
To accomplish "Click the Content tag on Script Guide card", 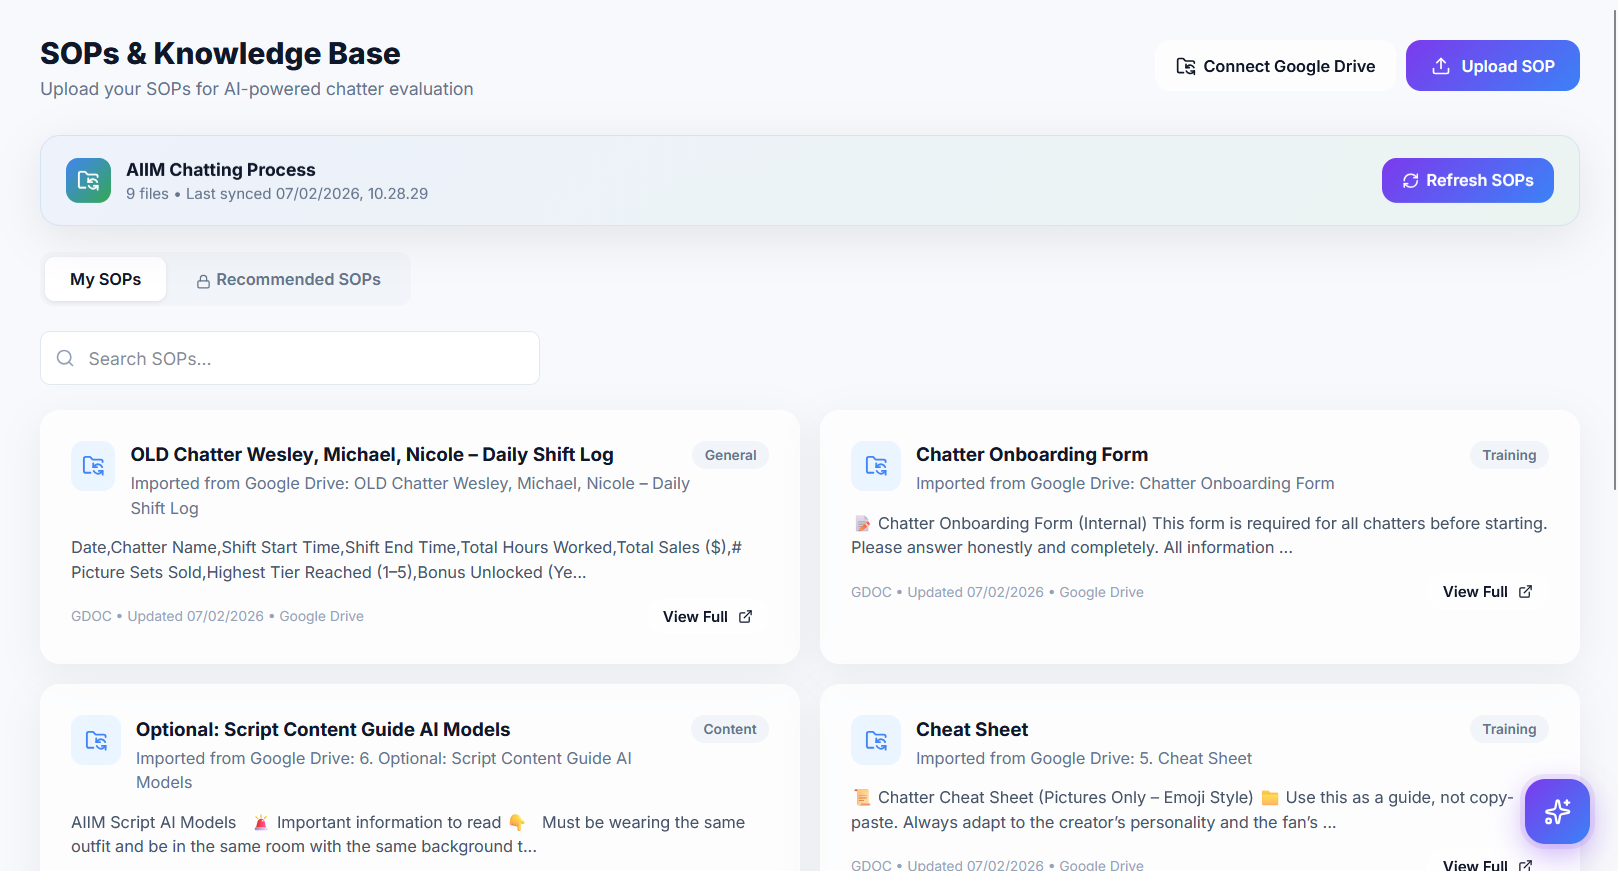I will [x=729, y=729].
